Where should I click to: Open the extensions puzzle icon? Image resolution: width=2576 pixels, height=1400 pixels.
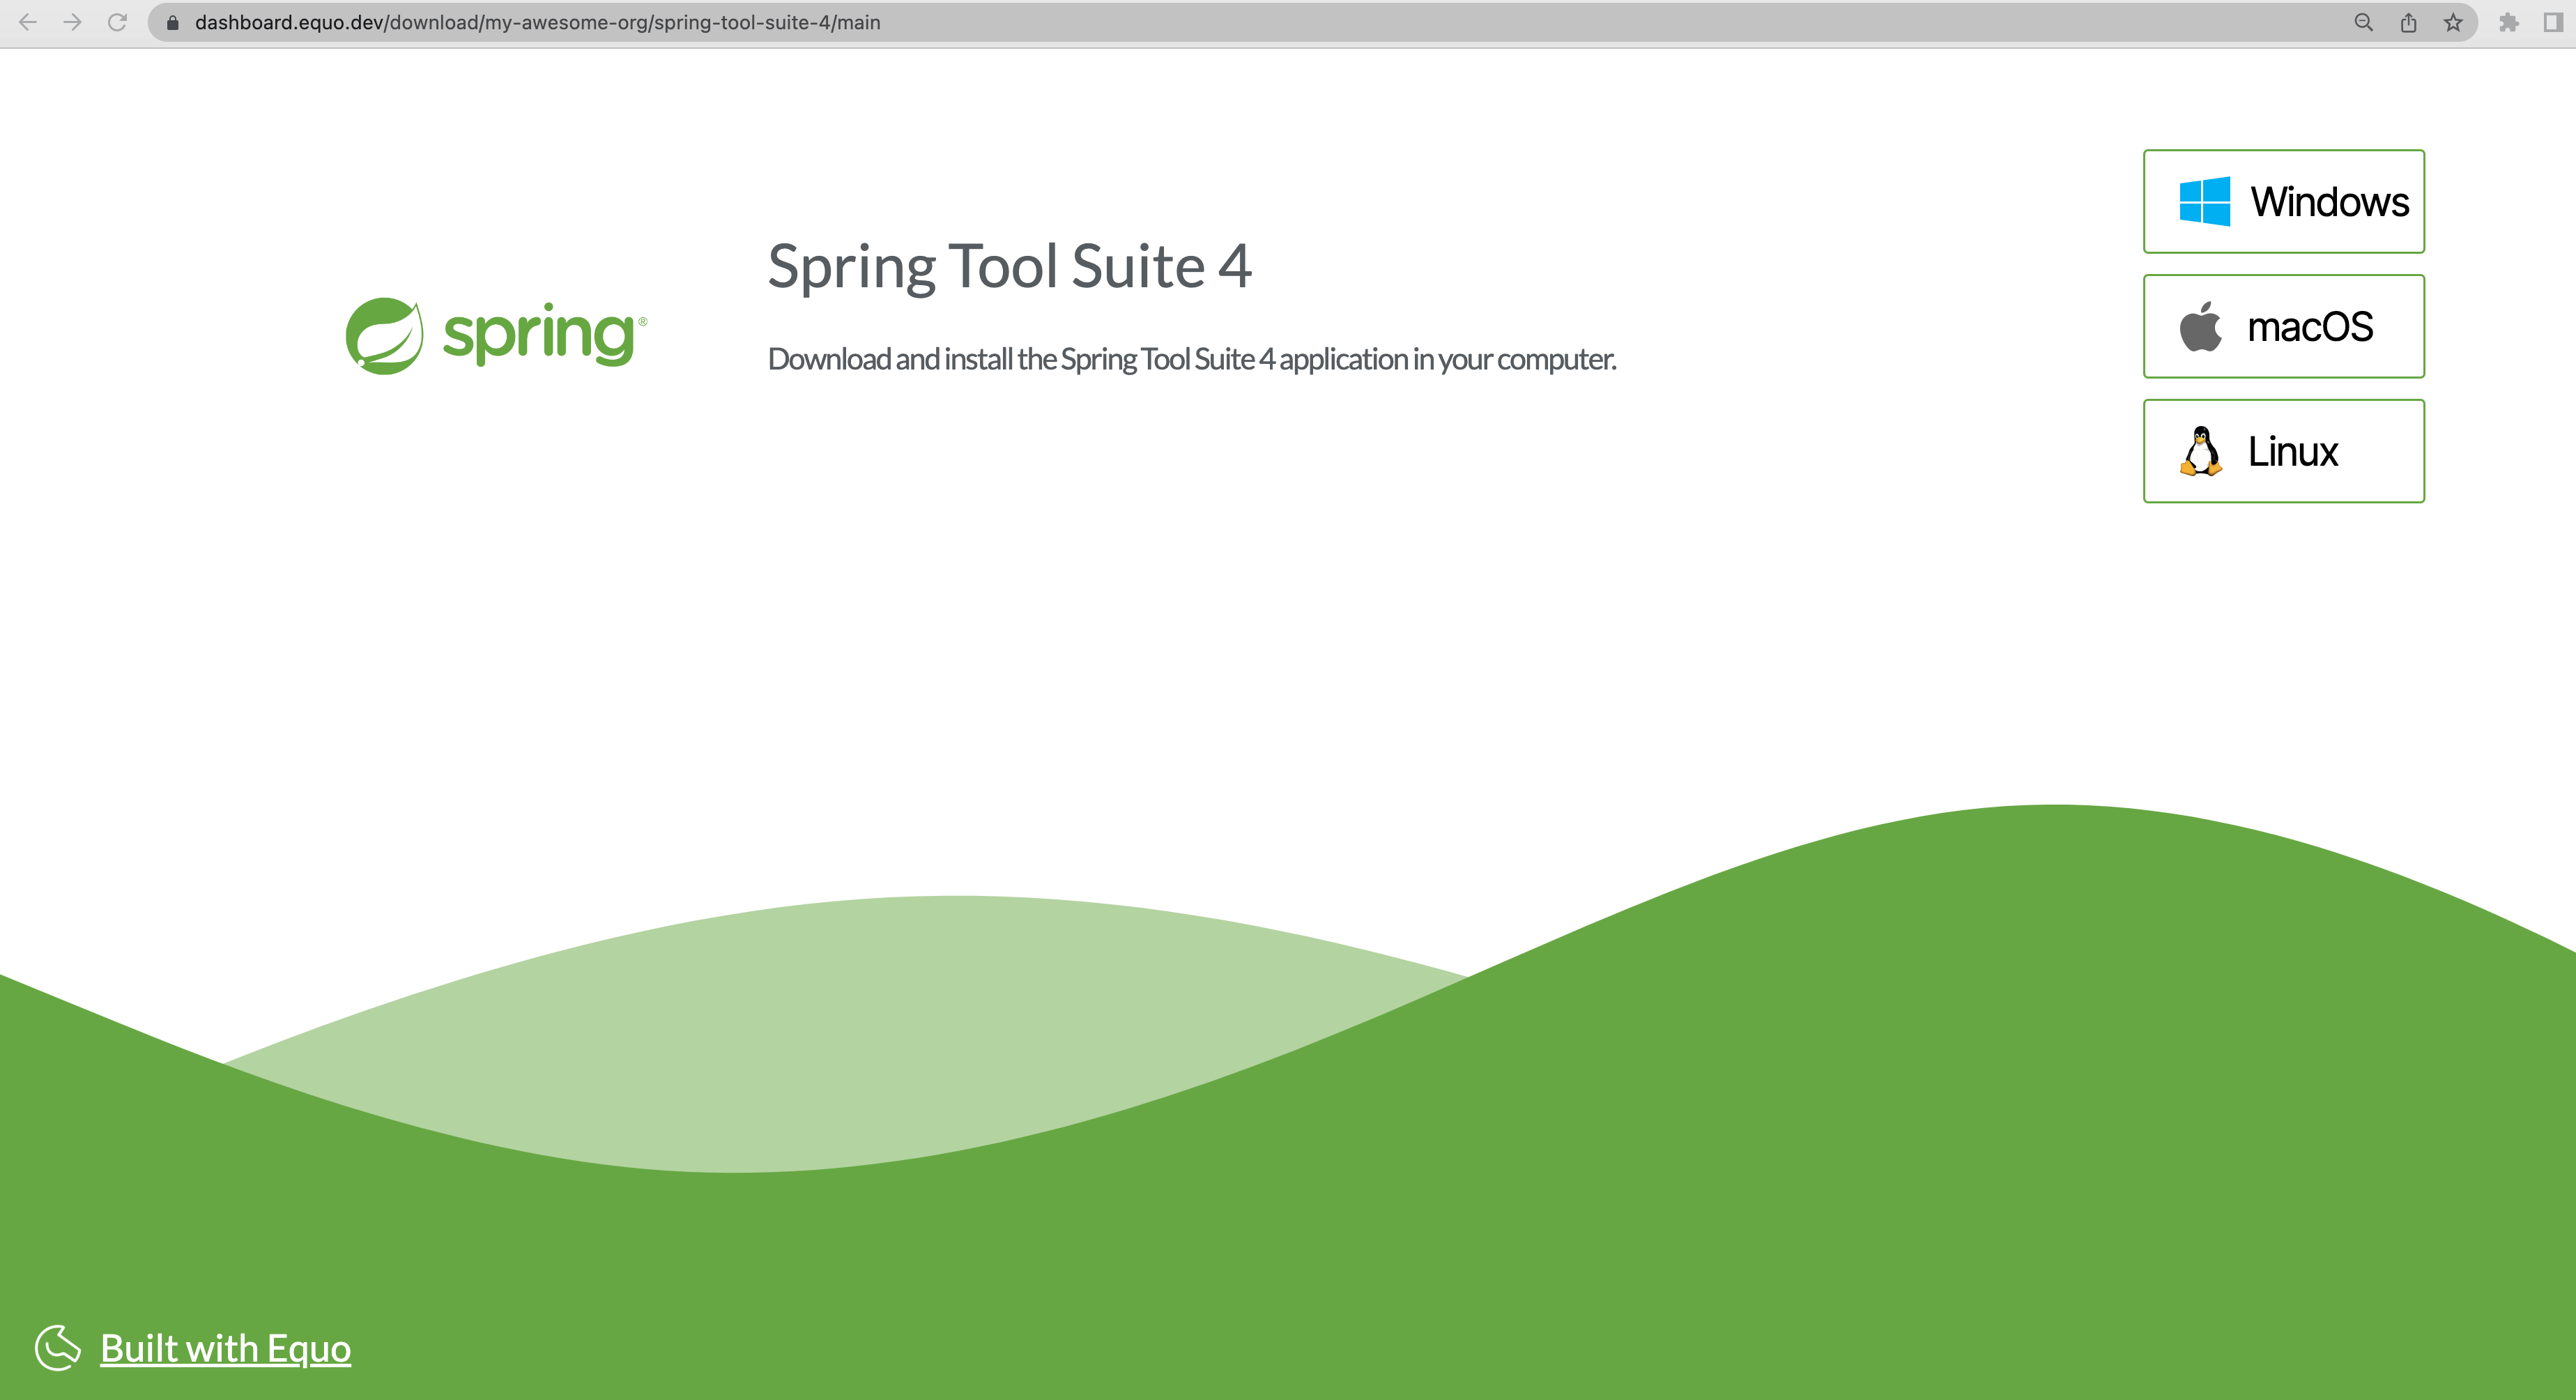coord(2509,22)
